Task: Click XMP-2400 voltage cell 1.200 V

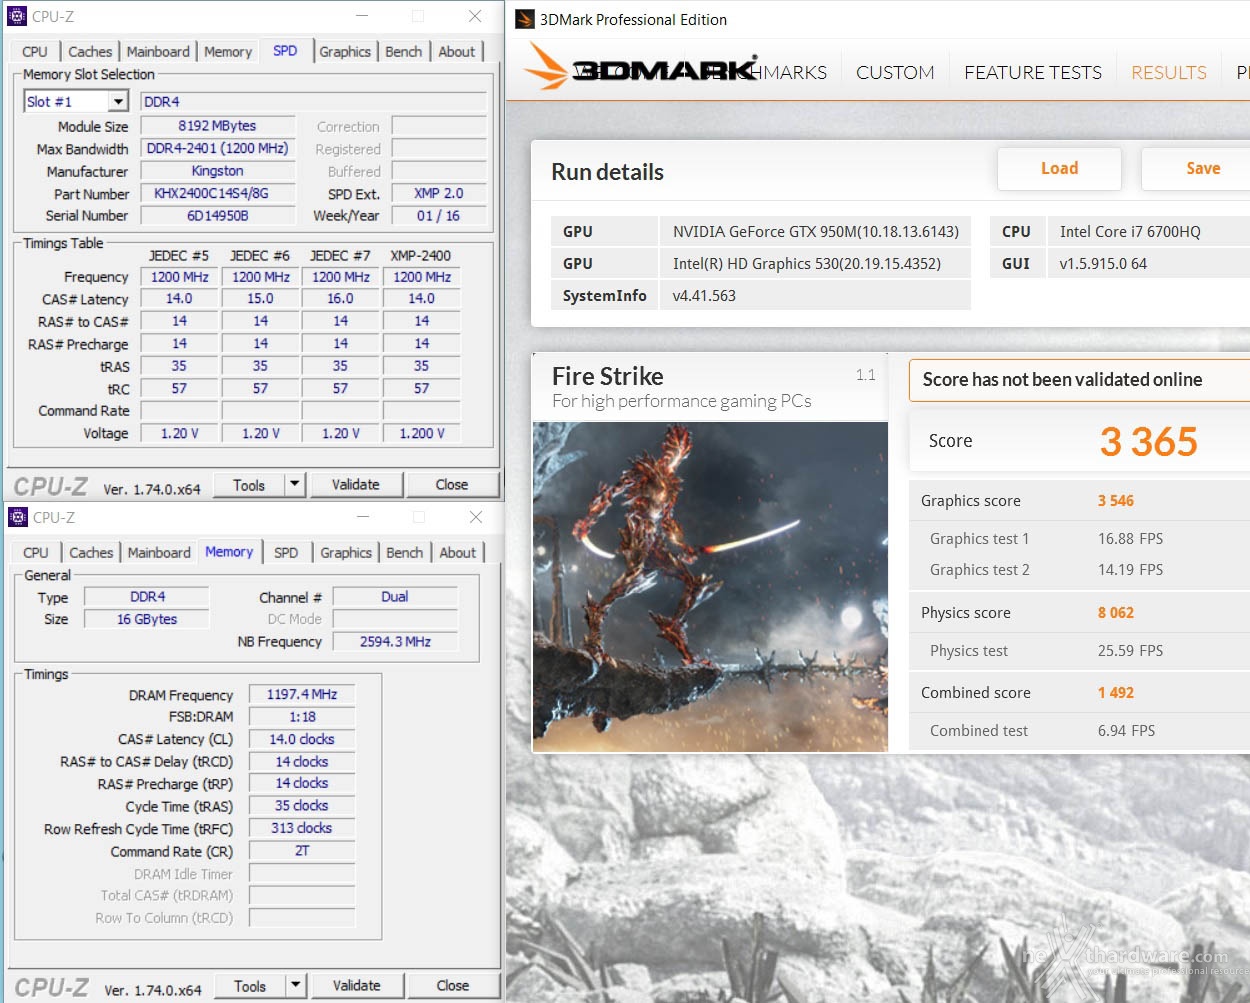Action: tap(422, 433)
